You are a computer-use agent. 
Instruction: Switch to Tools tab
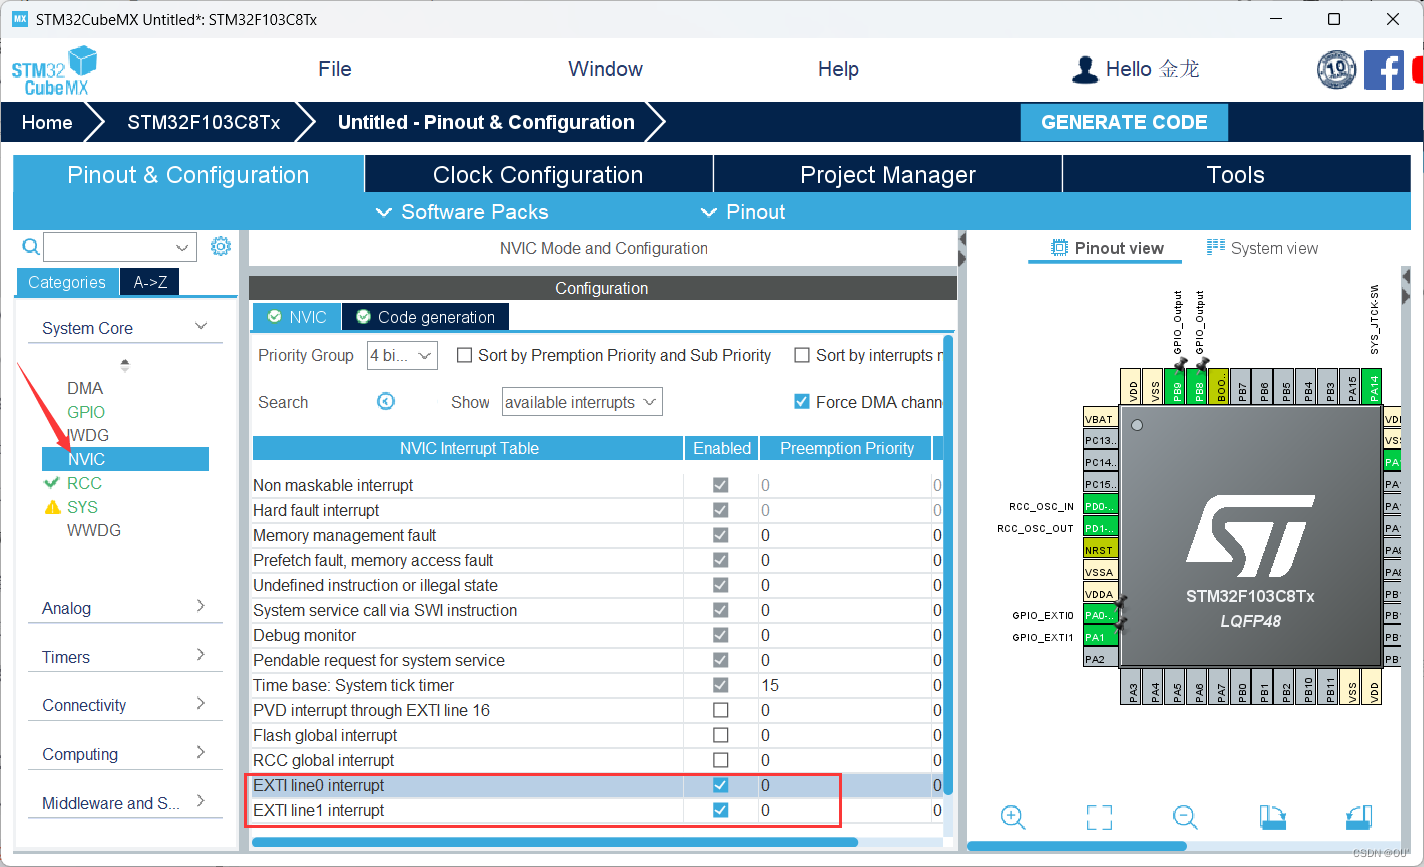click(x=1236, y=175)
